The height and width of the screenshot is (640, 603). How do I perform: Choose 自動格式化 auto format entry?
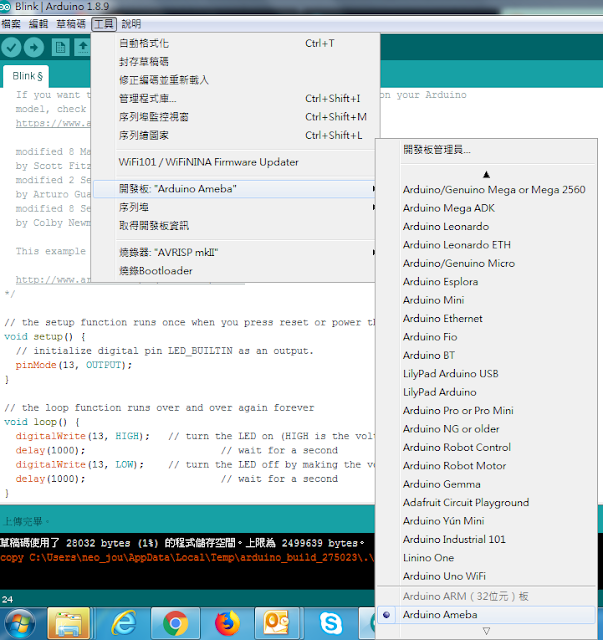point(234,43)
